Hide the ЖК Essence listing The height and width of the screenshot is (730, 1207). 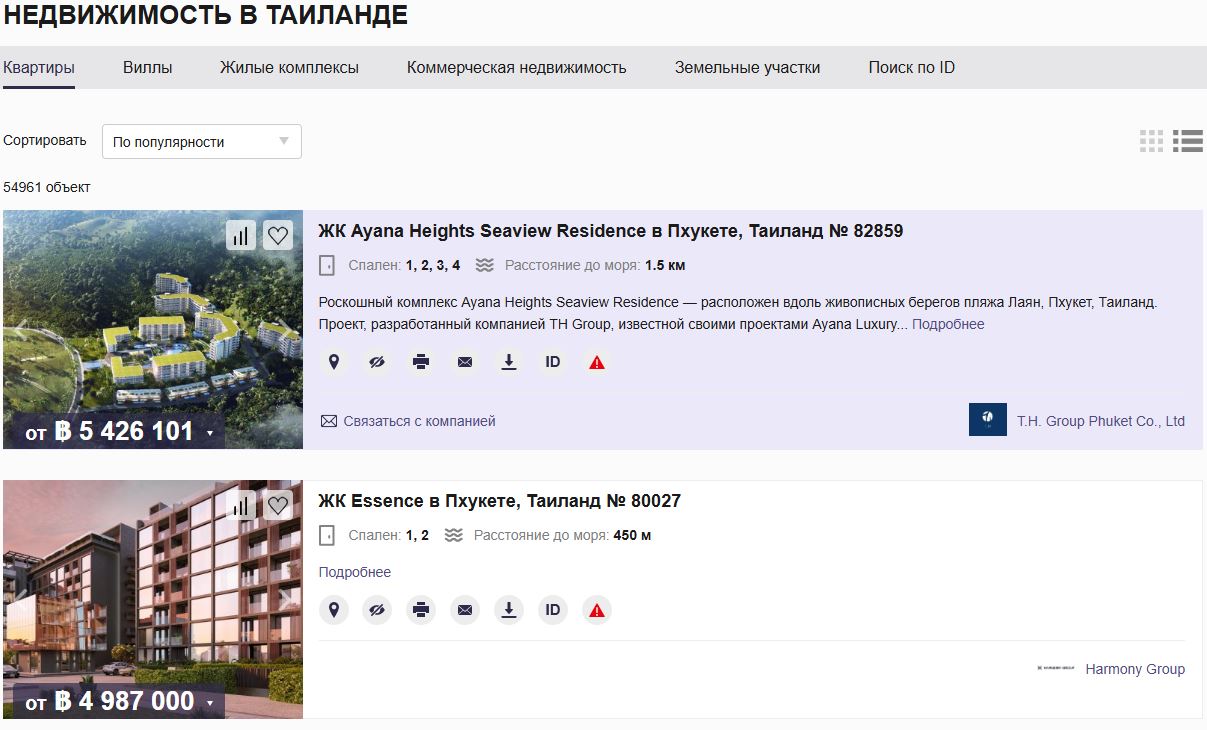click(x=377, y=609)
